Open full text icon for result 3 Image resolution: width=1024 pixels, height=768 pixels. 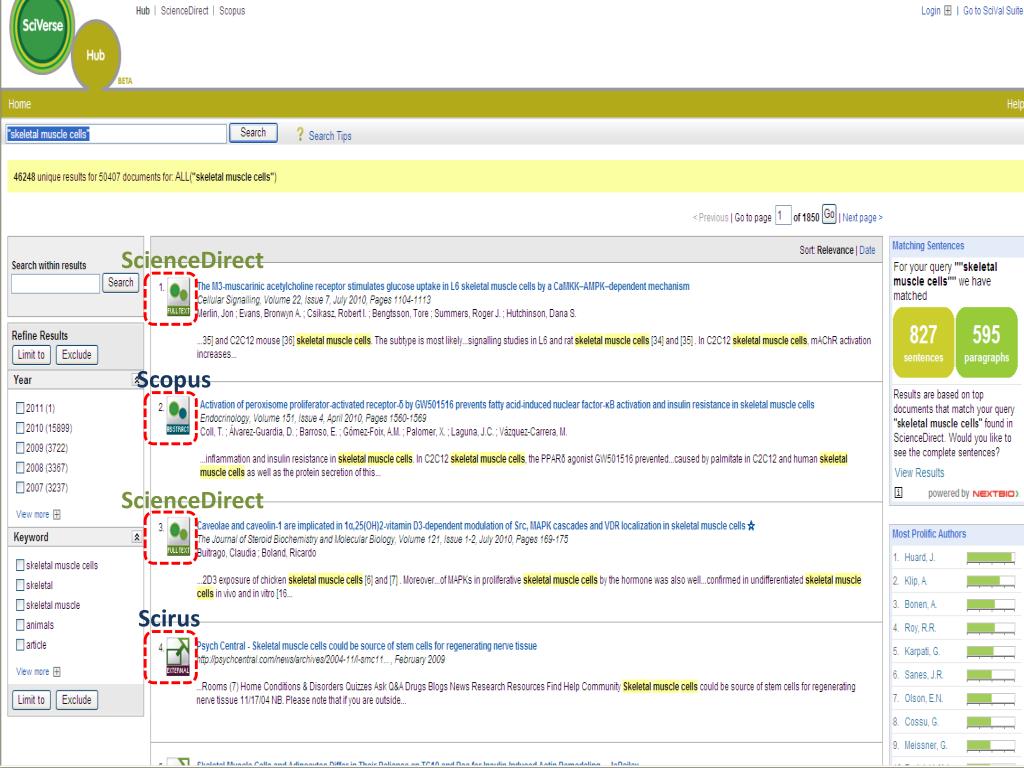point(178,537)
